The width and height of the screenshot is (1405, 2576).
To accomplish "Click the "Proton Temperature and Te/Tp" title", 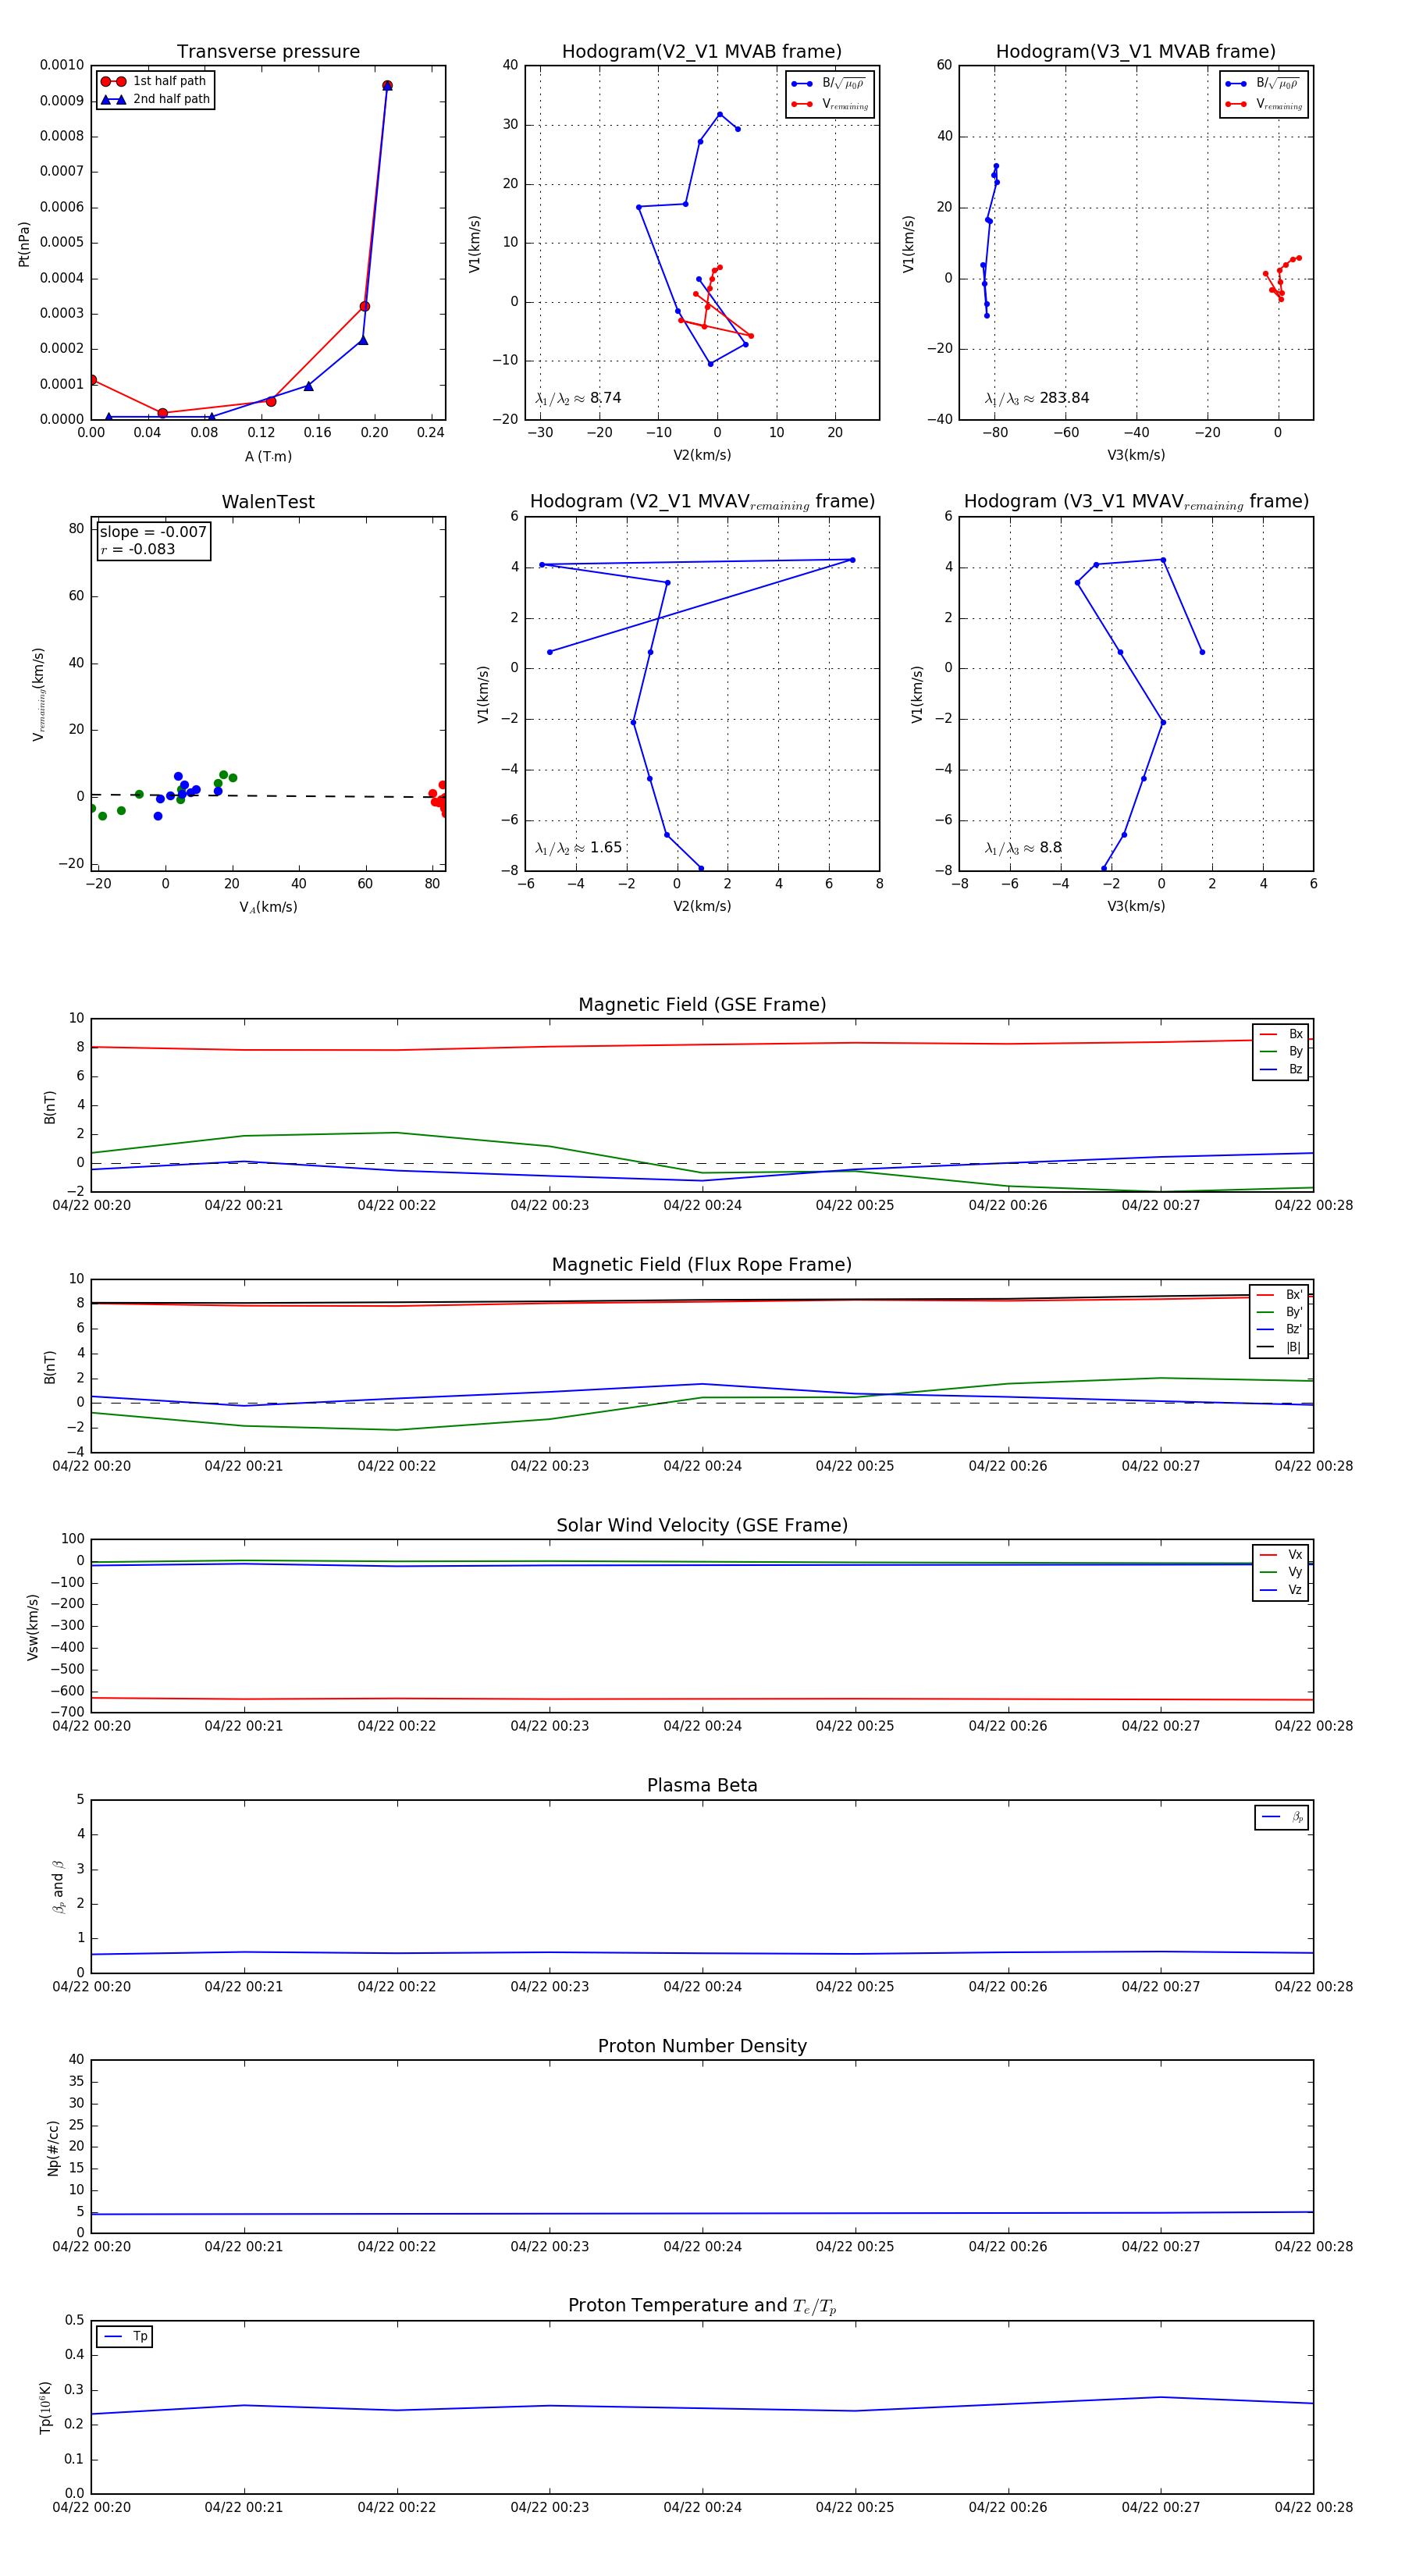I will [x=702, y=2306].
